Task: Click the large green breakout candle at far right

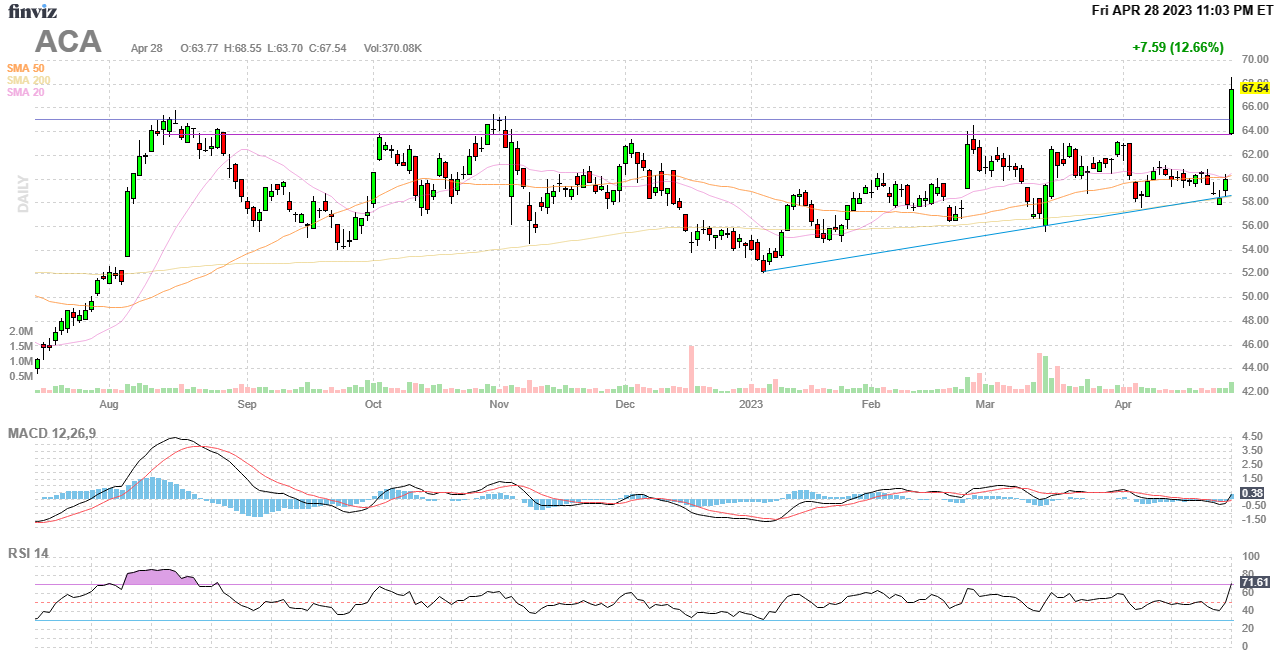Action: 1231,111
